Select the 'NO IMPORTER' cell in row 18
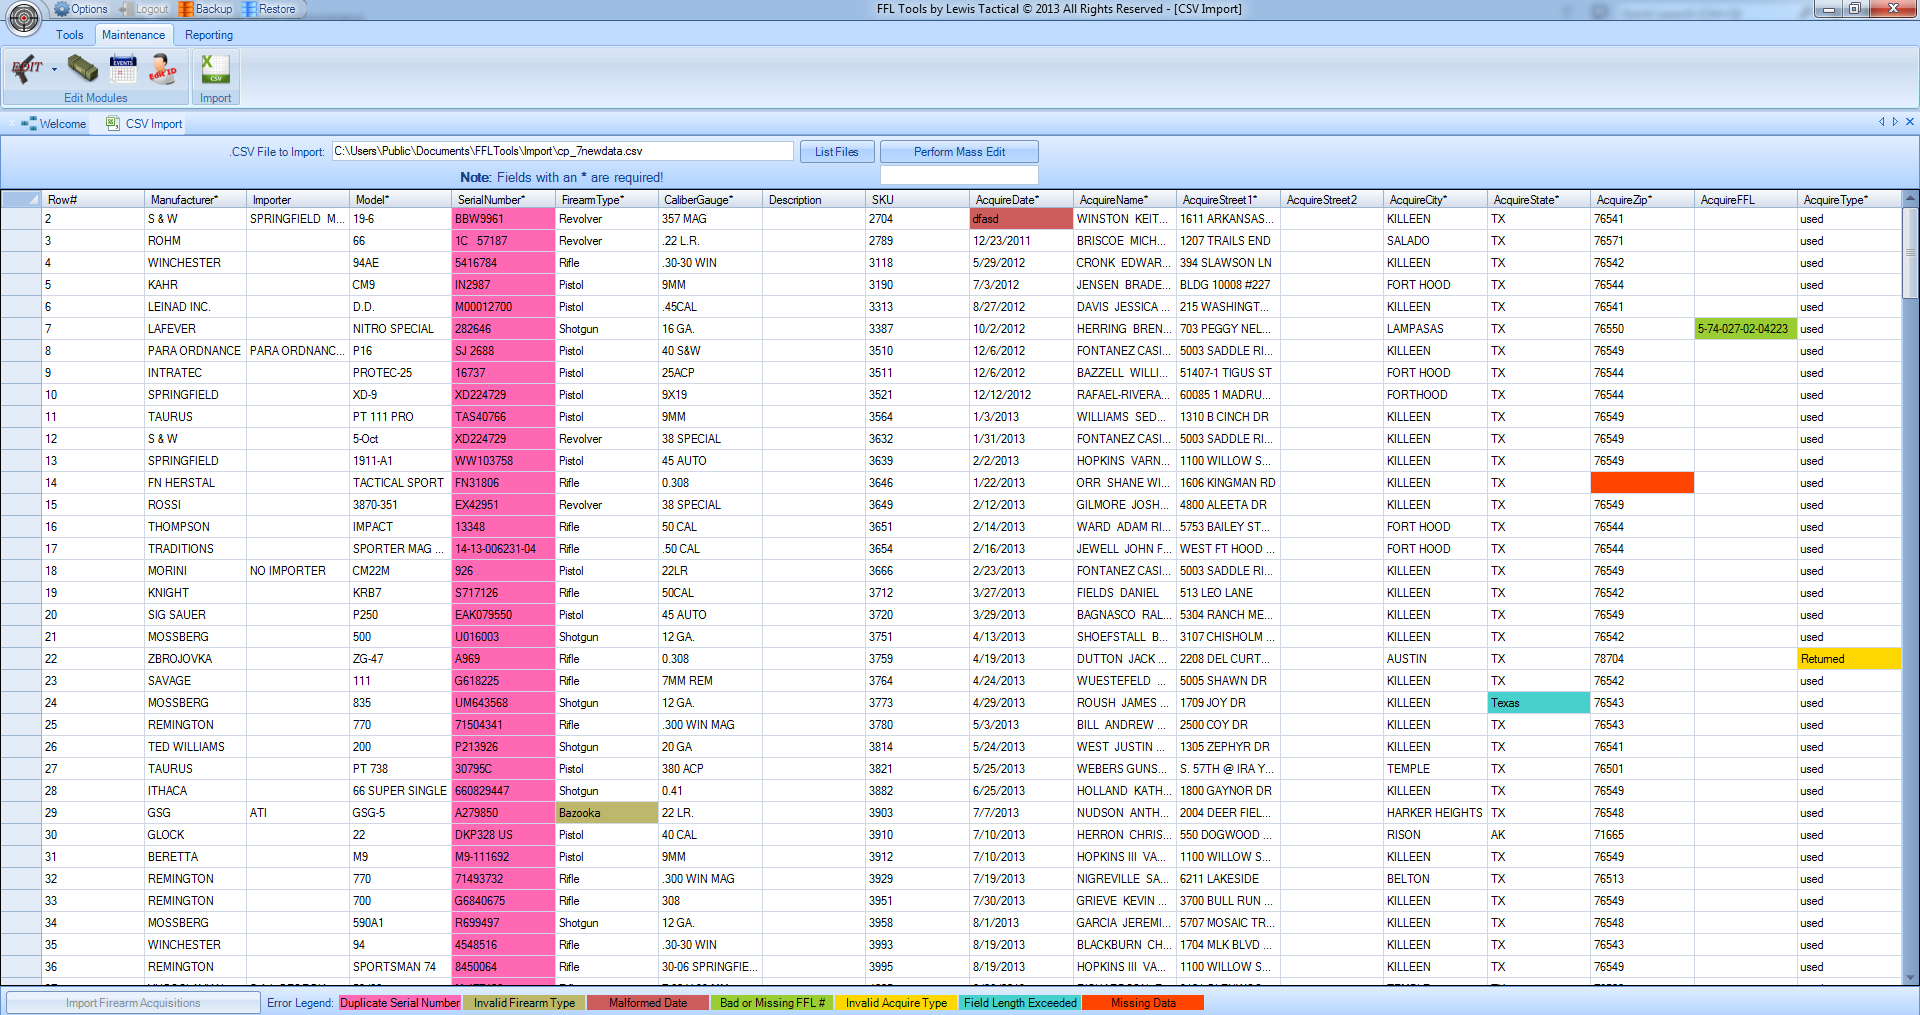The image size is (1920, 1015). pos(297,571)
